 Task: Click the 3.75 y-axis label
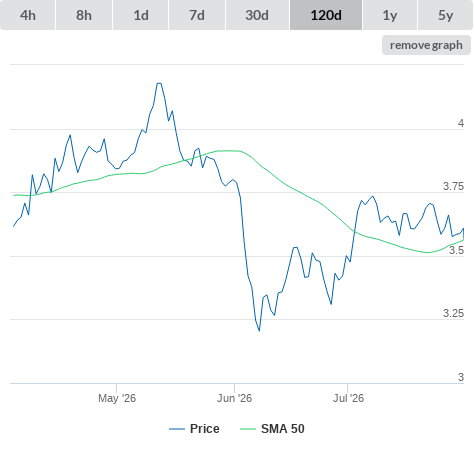(x=453, y=186)
